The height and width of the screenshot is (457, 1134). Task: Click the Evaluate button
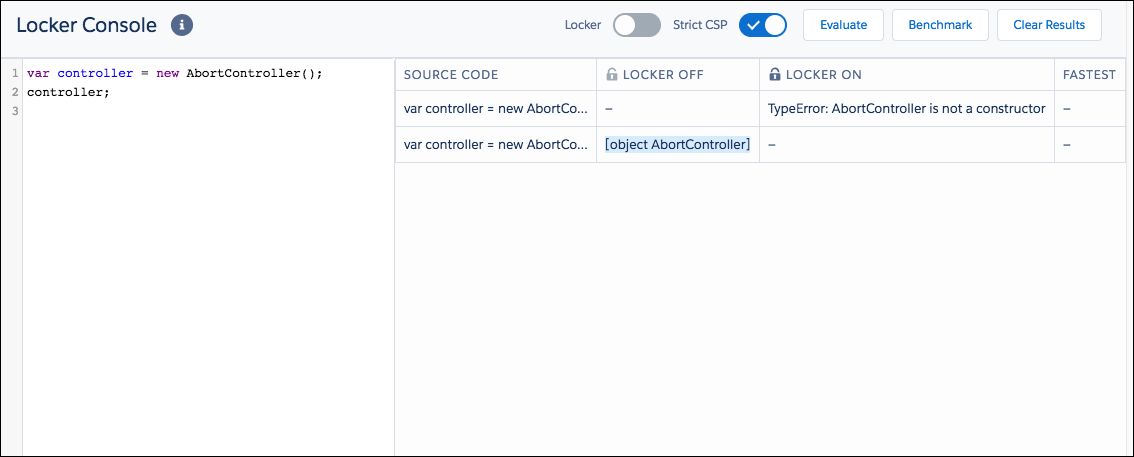click(843, 25)
